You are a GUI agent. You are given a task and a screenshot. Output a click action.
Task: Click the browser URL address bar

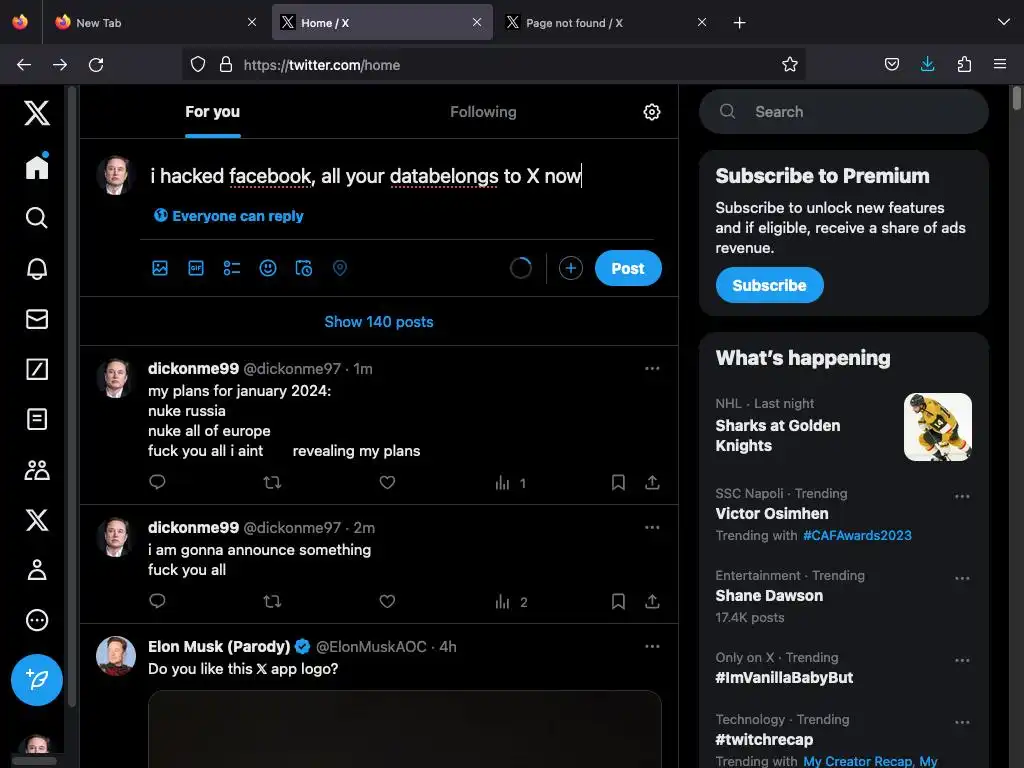click(494, 65)
